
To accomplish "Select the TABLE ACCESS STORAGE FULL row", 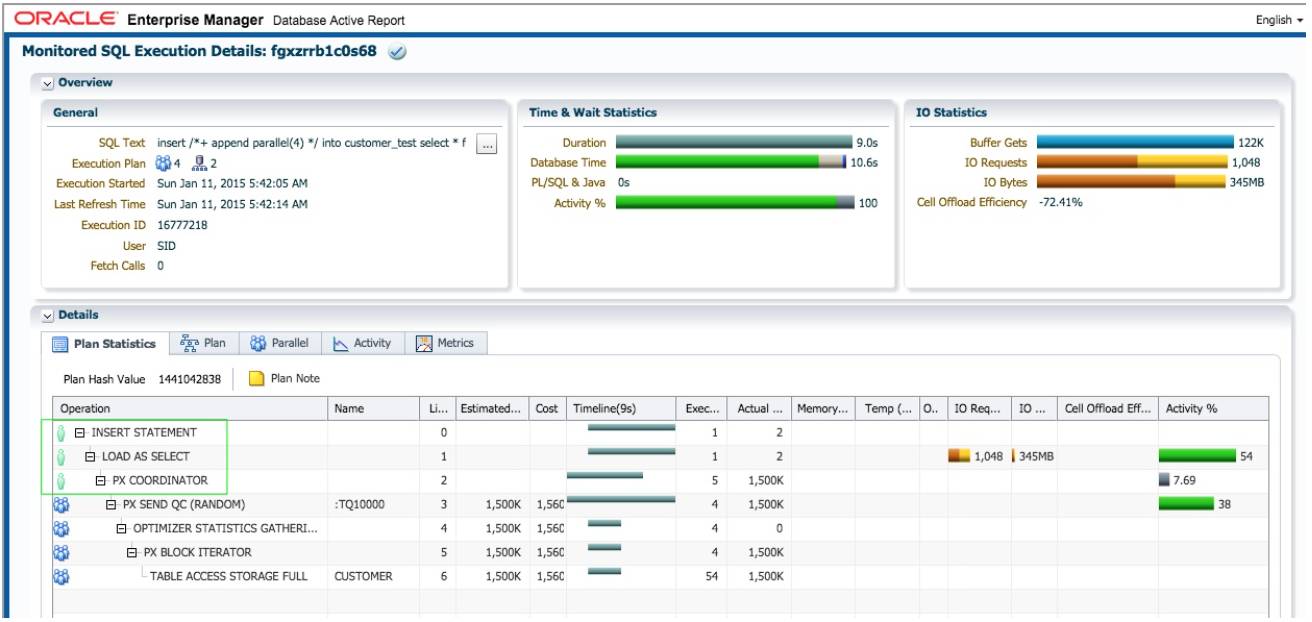I will click(x=660, y=577).
